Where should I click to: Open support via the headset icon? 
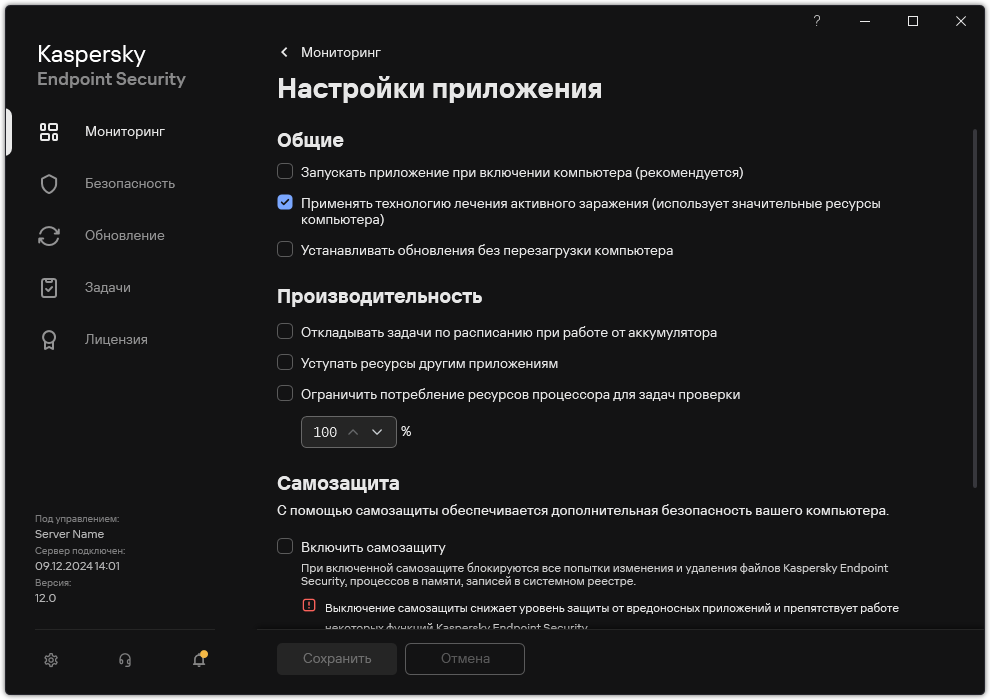coord(125,660)
